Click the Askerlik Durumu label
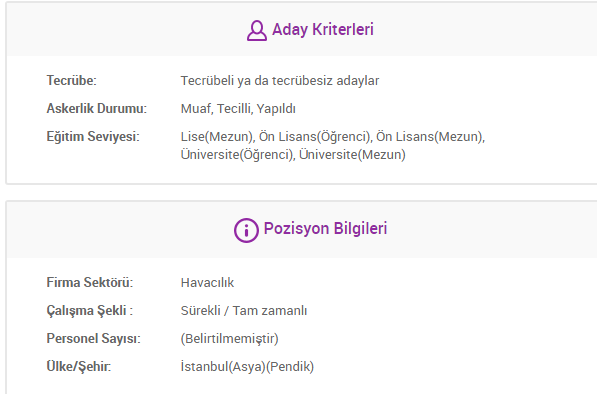The image size is (597, 394). click(97, 108)
